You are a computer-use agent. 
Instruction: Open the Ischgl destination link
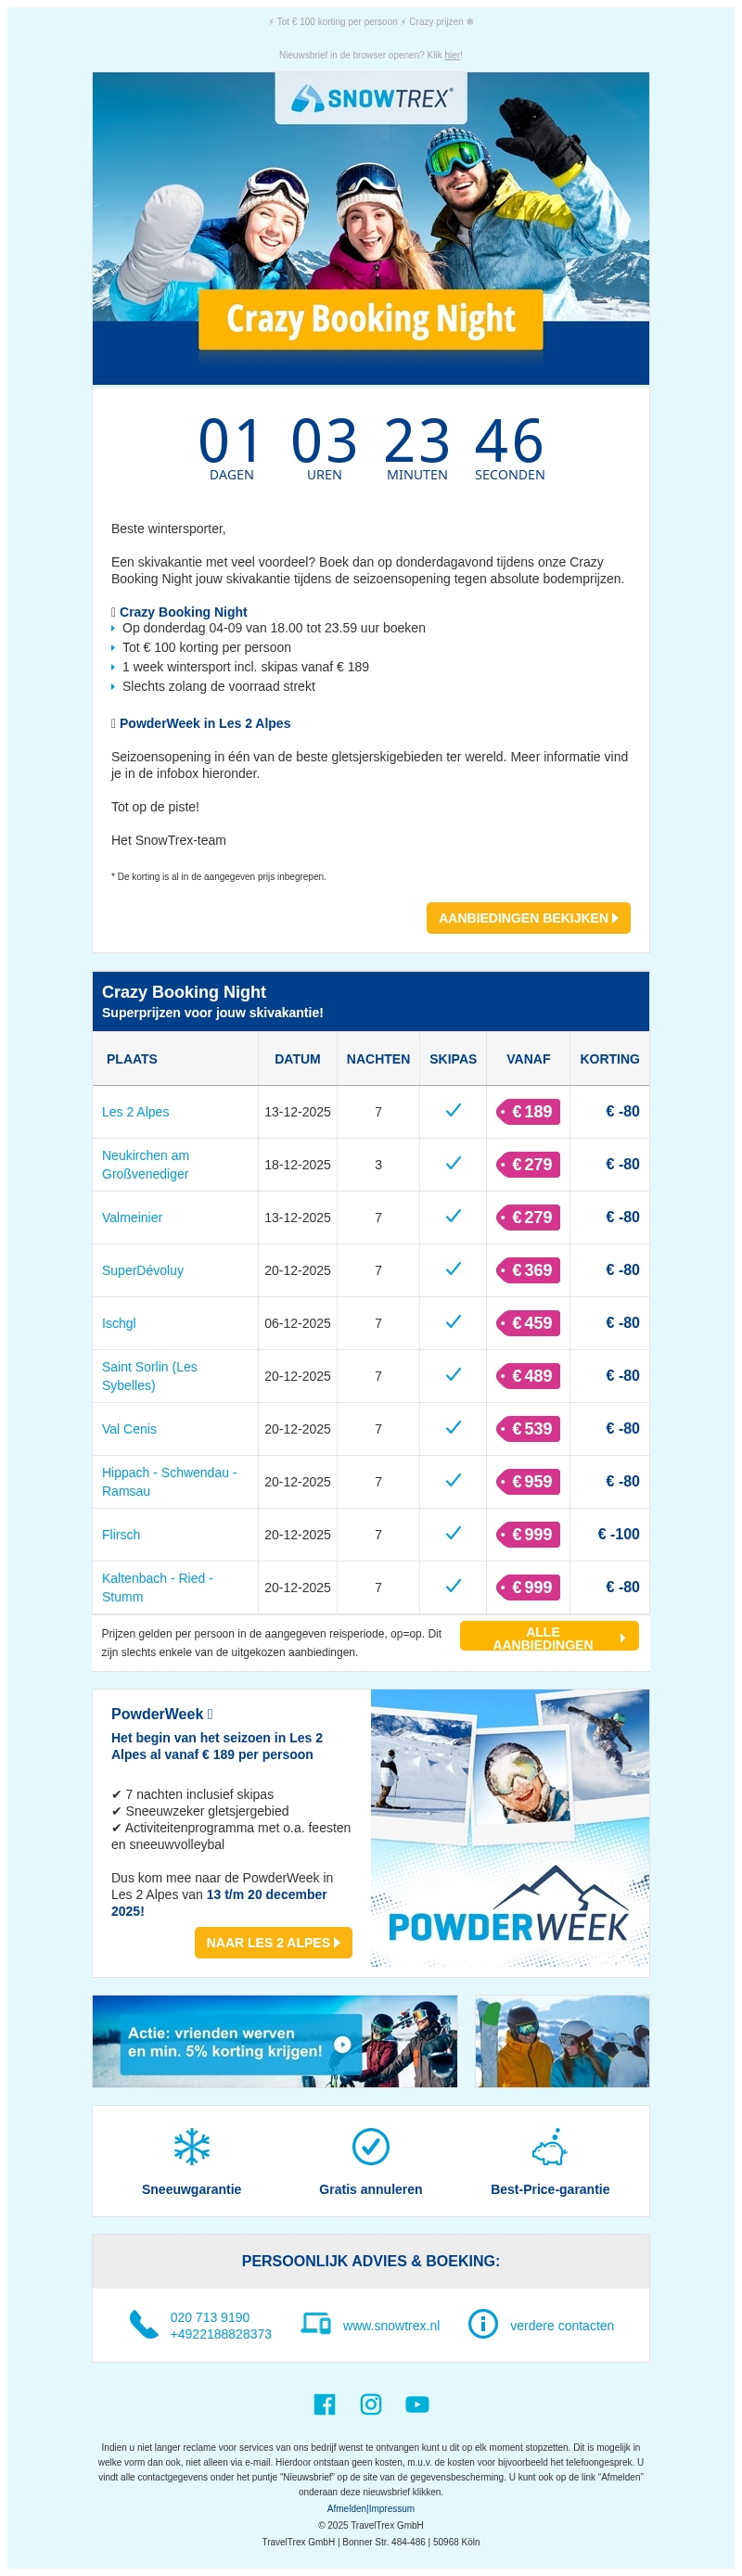pyautogui.click(x=119, y=1323)
